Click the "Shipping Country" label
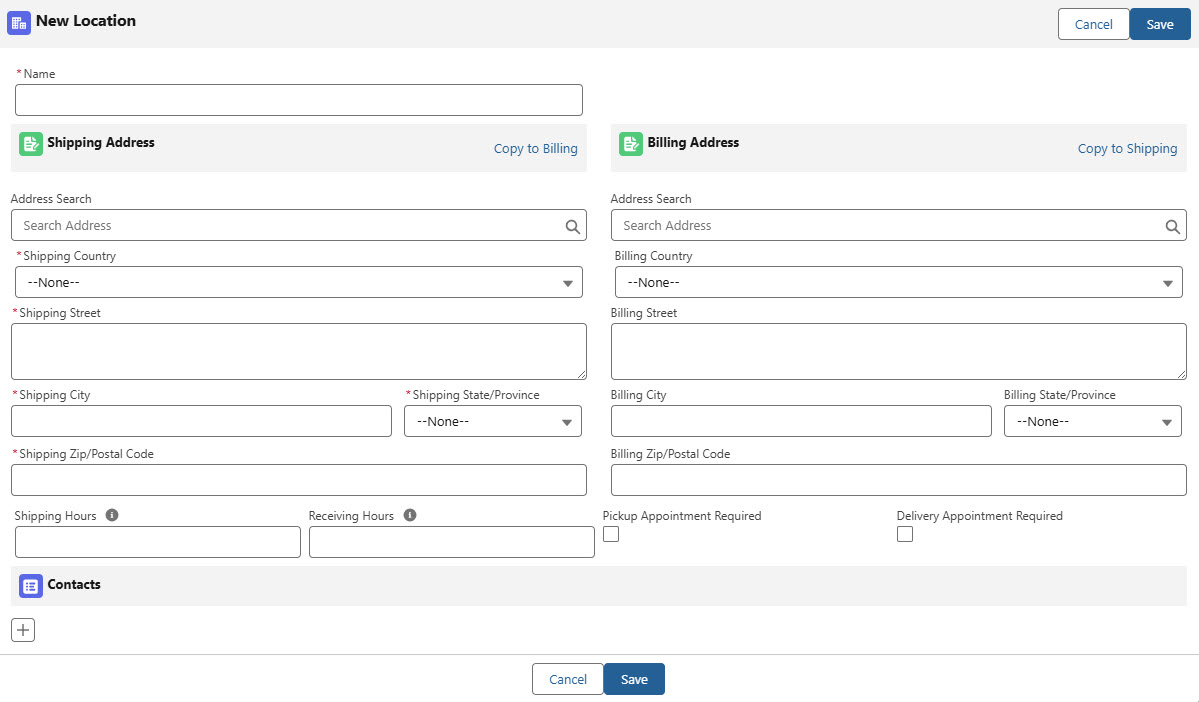The height and width of the screenshot is (702, 1199). tap(70, 255)
